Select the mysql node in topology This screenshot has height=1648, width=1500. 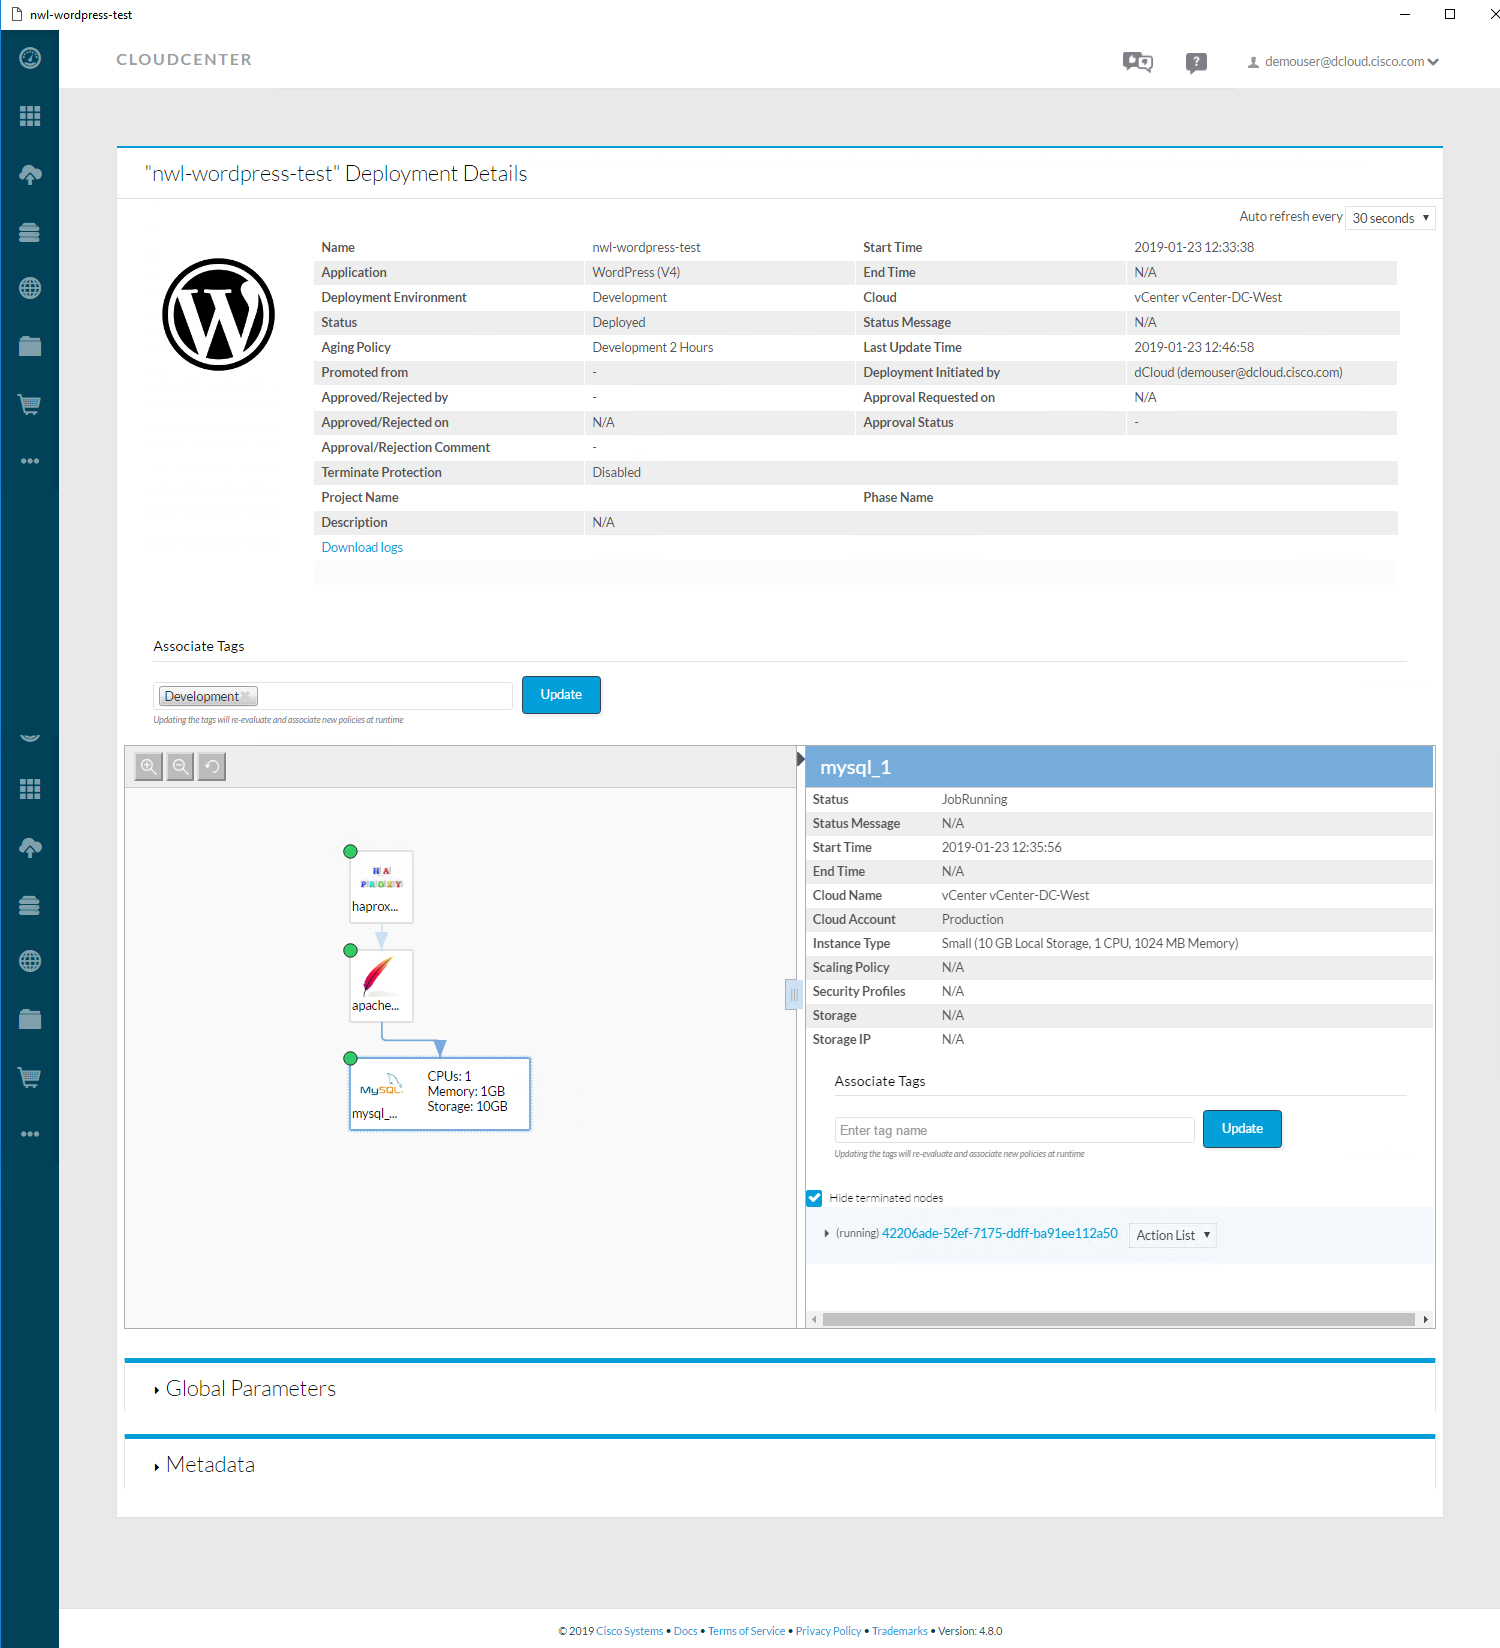coord(439,1093)
